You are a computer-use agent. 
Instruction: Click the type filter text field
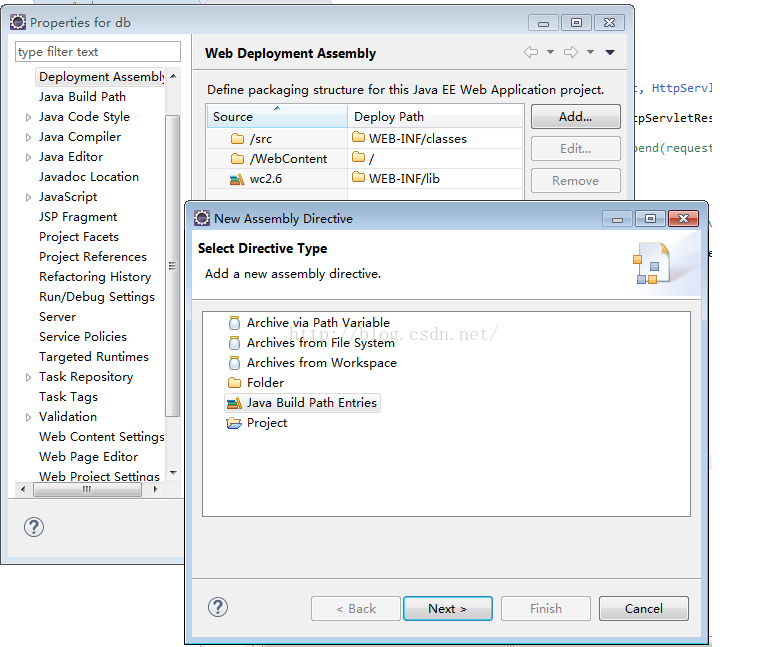pyautogui.click(x=98, y=51)
